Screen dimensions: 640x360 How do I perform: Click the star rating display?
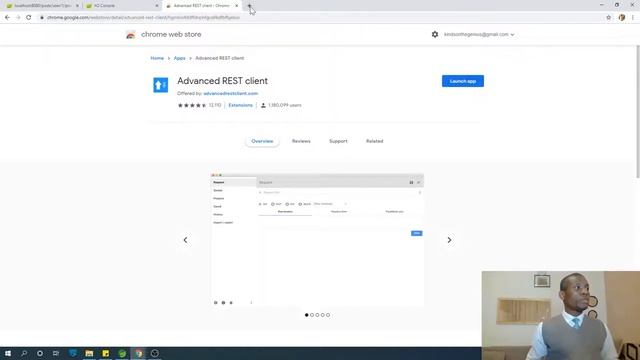tap(192, 105)
